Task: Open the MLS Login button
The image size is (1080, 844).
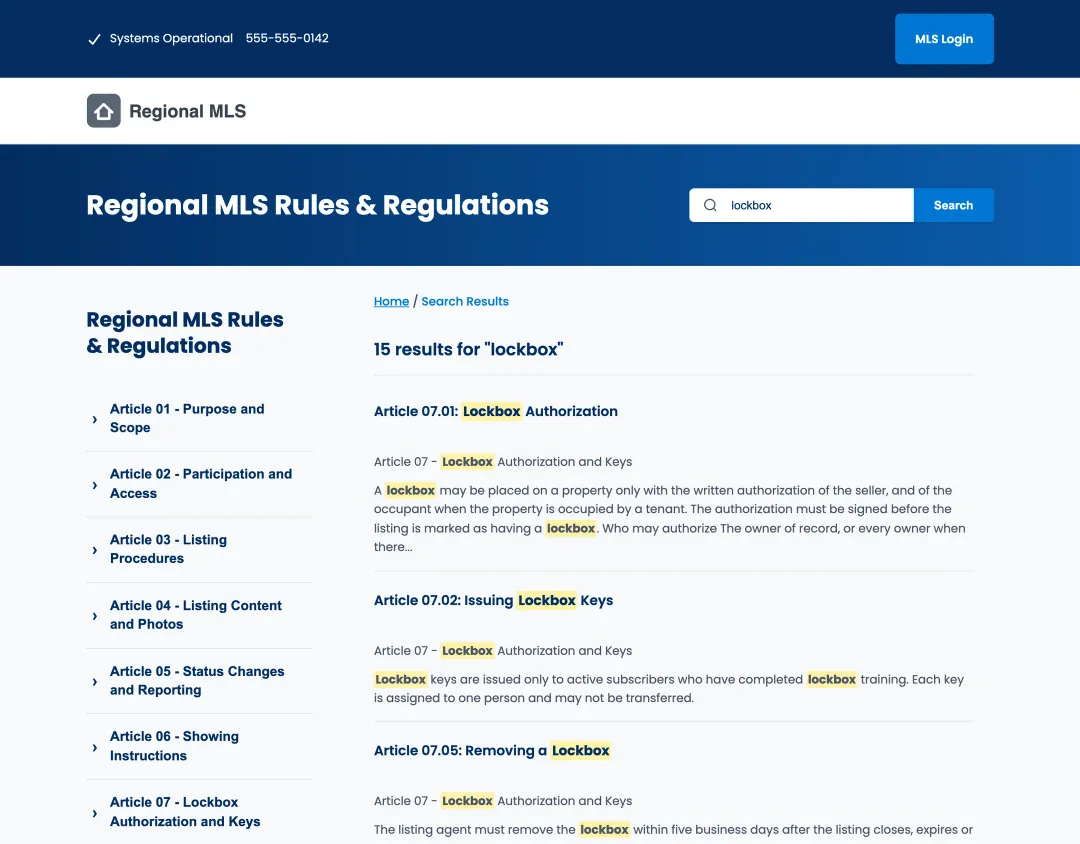Action: pyautogui.click(x=944, y=39)
